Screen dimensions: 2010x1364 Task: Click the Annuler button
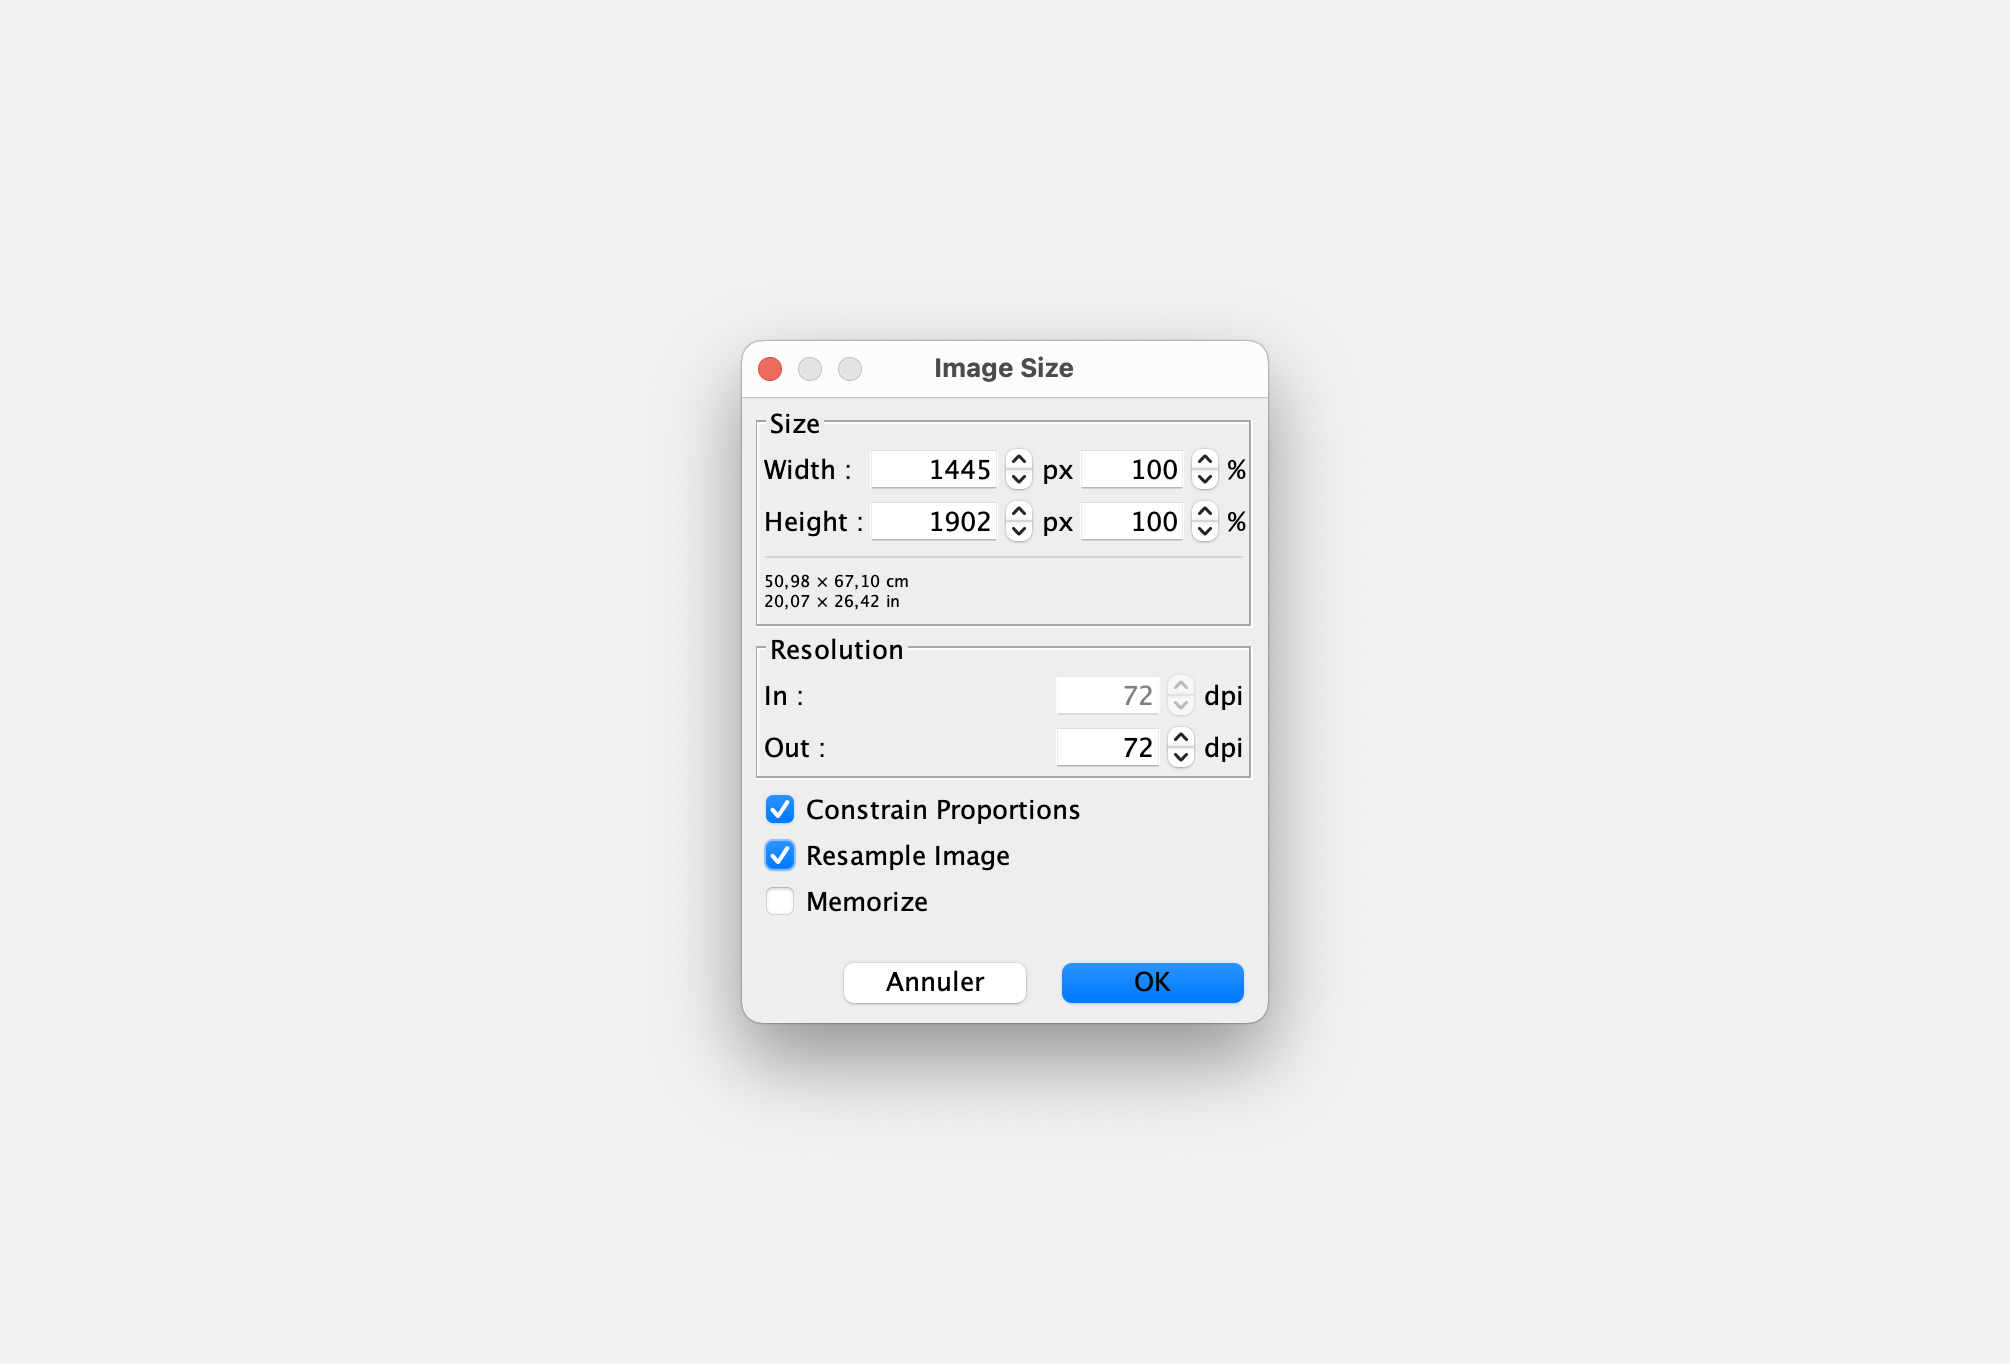[934, 982]
